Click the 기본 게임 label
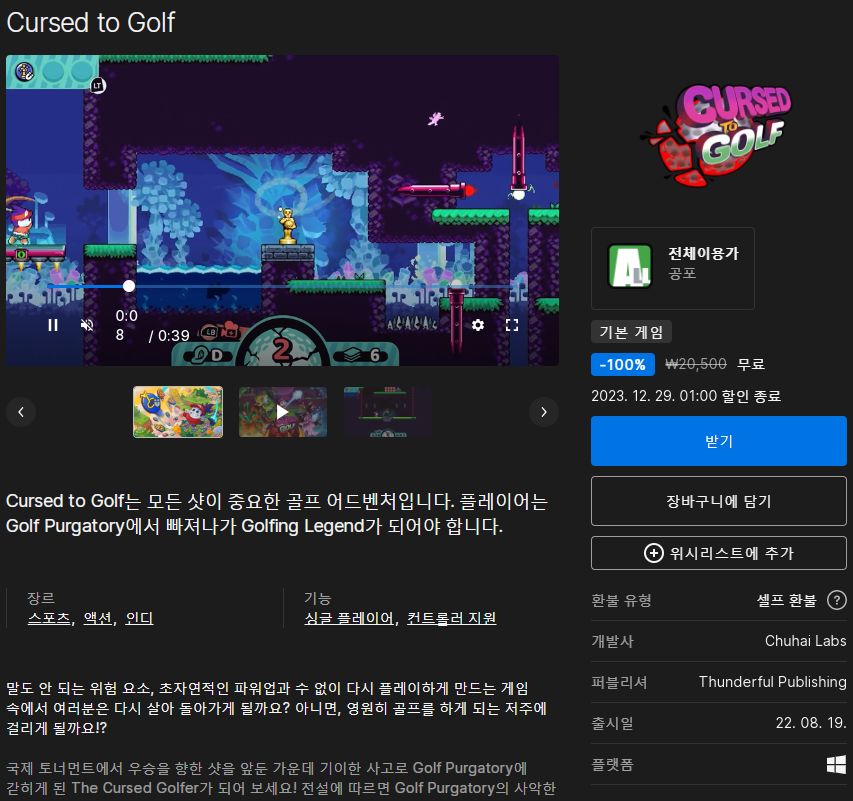This screenshot has width=853, height=801. coord(631,332)
